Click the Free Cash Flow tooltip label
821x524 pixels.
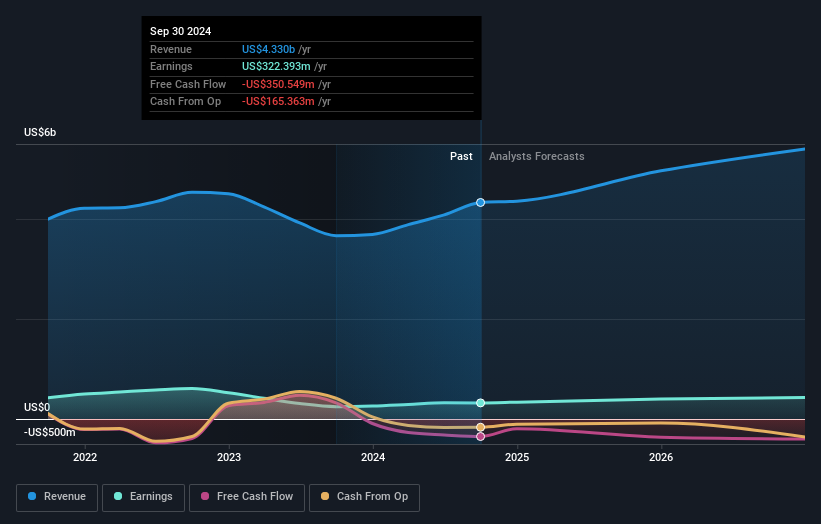click(188, 84)
